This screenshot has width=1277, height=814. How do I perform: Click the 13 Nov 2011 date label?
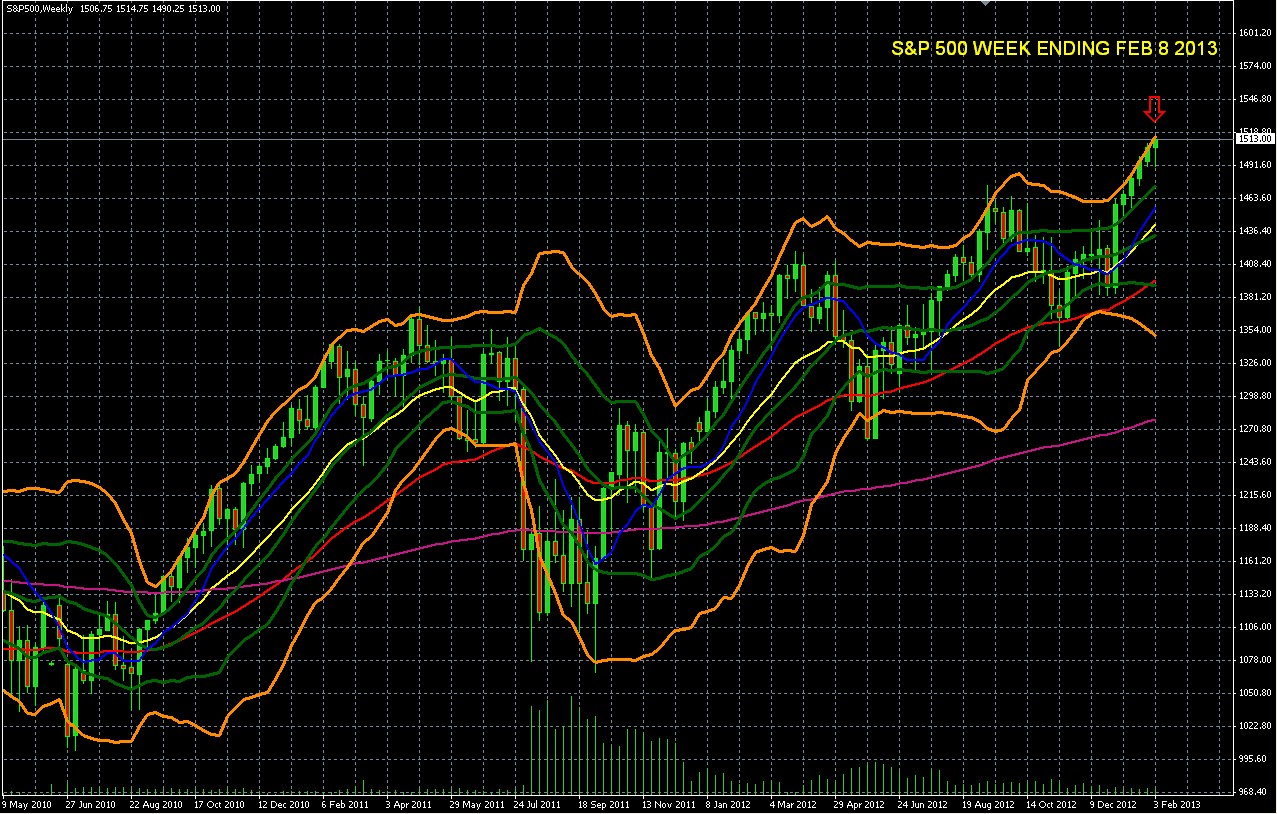point(667,803)
